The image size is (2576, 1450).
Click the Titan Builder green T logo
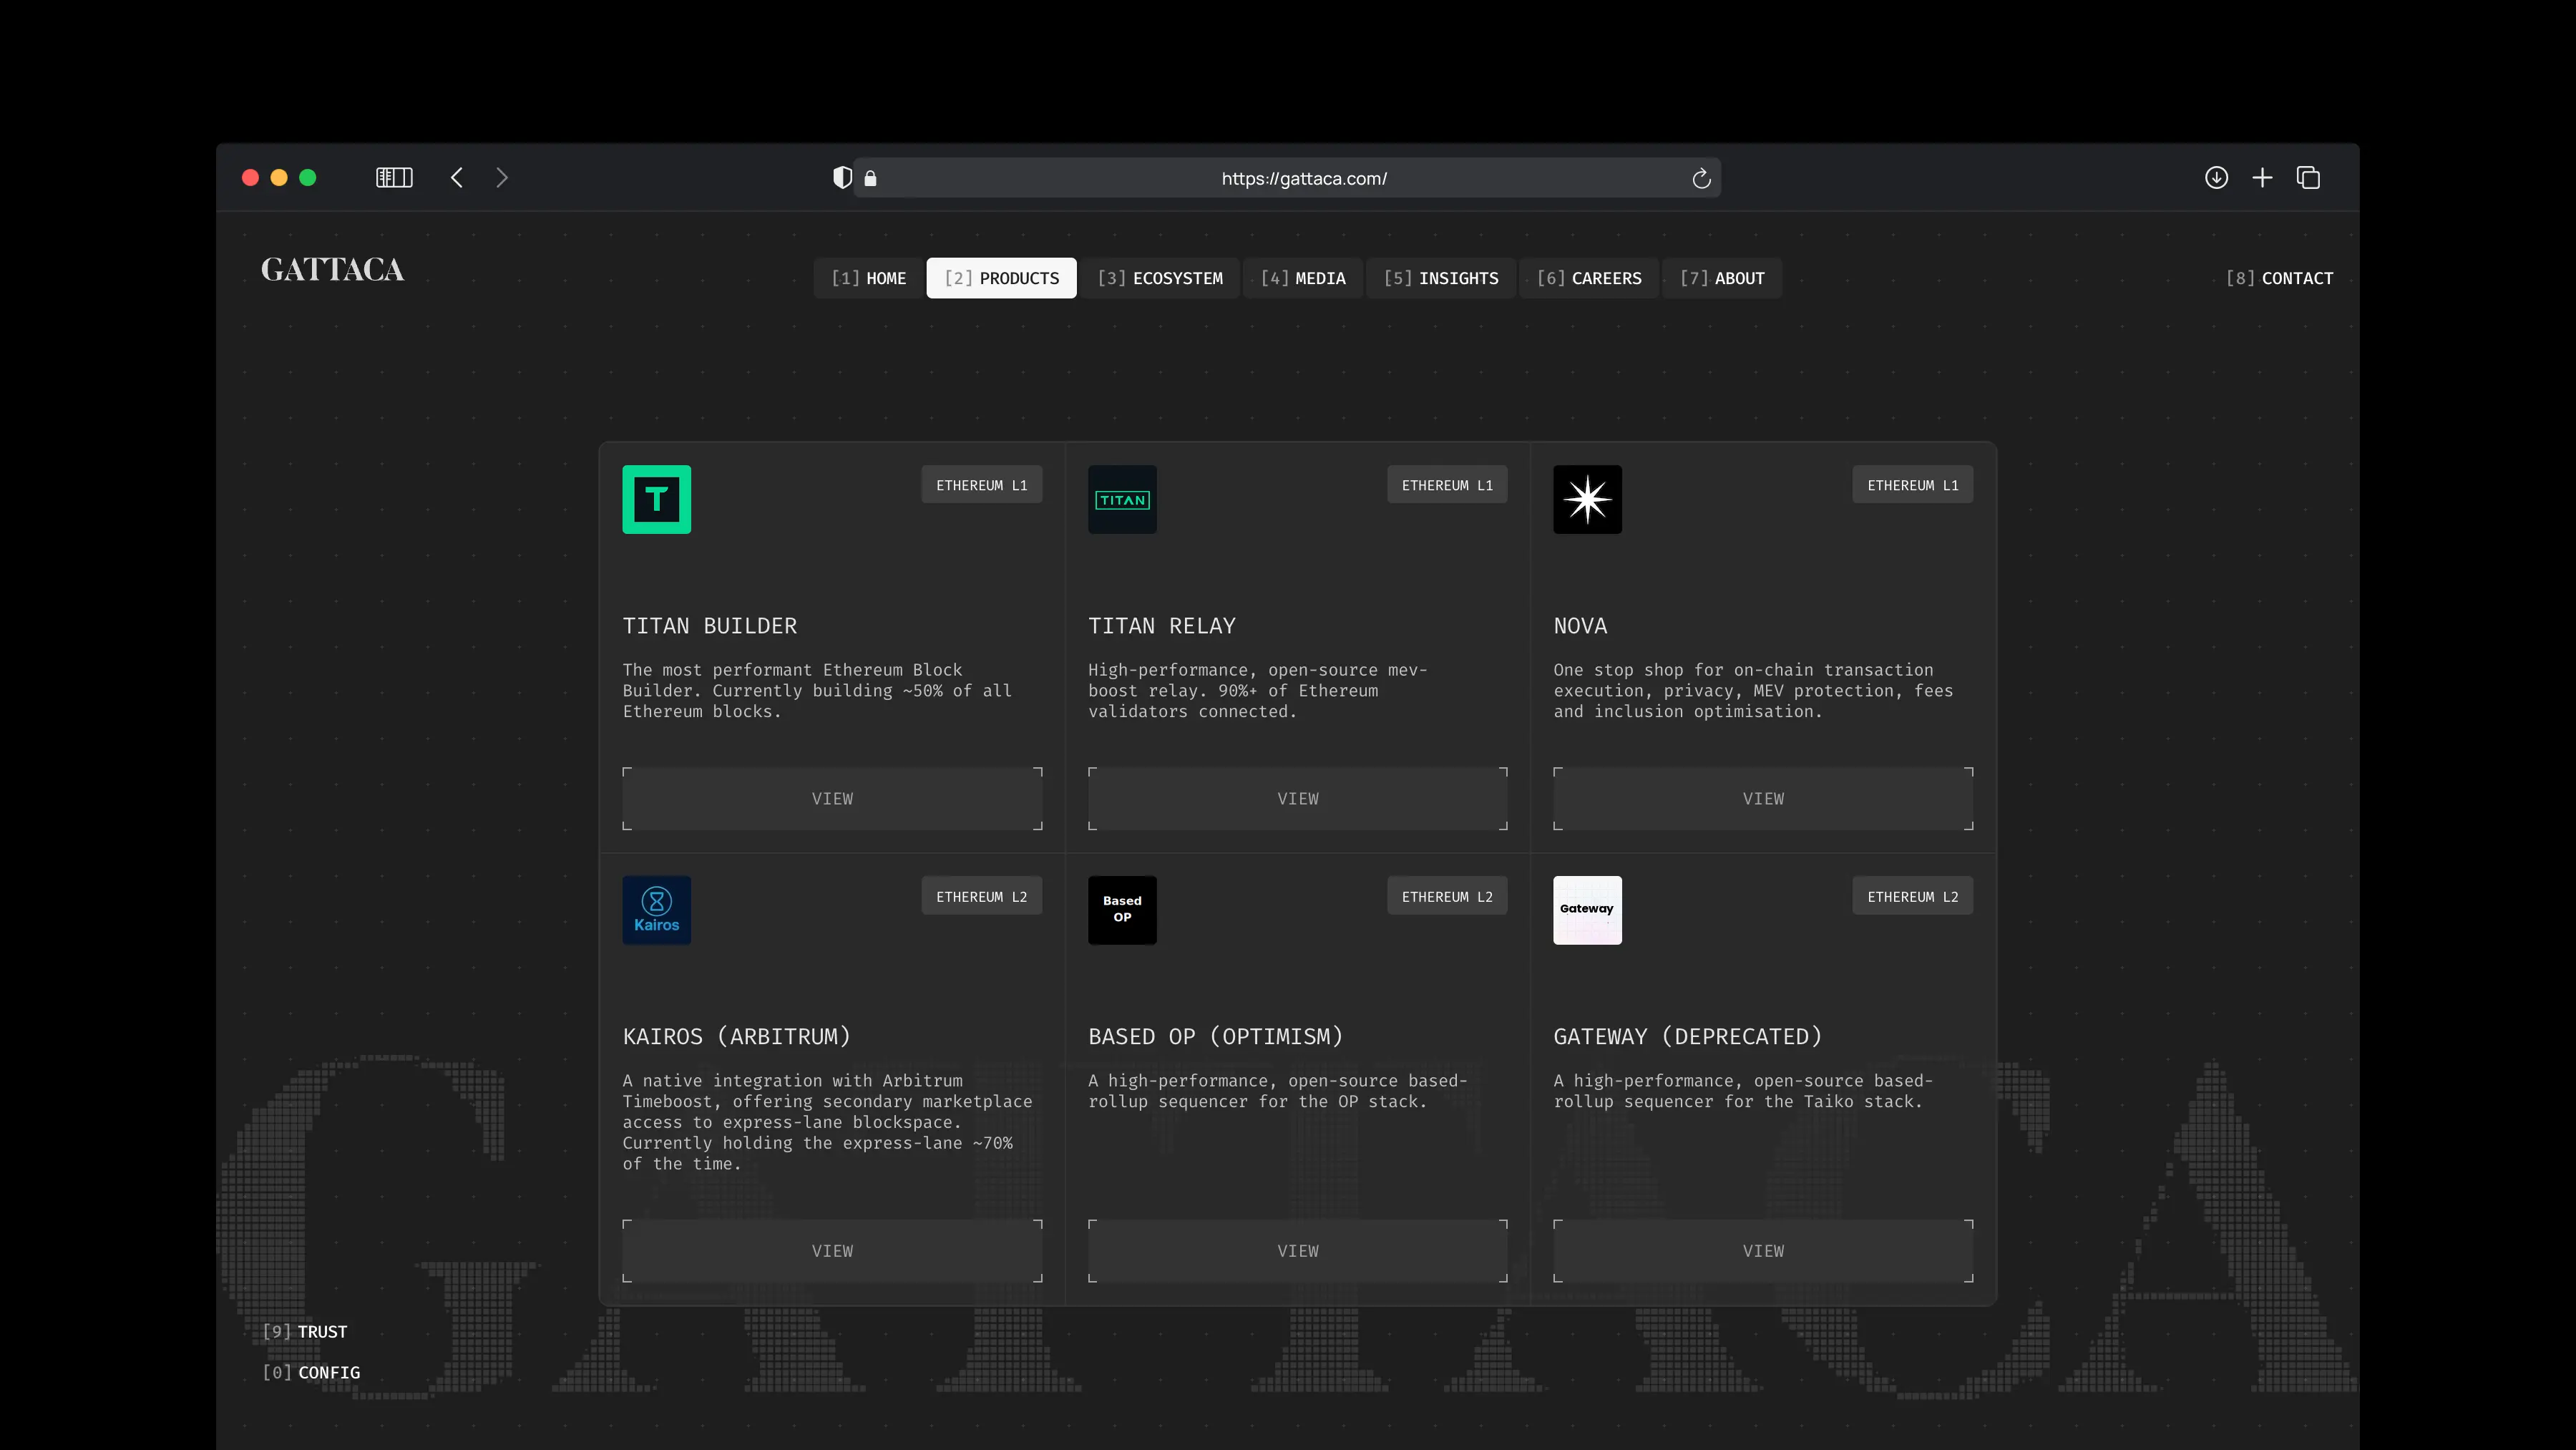pyautogui.click(x=656, y=499)
